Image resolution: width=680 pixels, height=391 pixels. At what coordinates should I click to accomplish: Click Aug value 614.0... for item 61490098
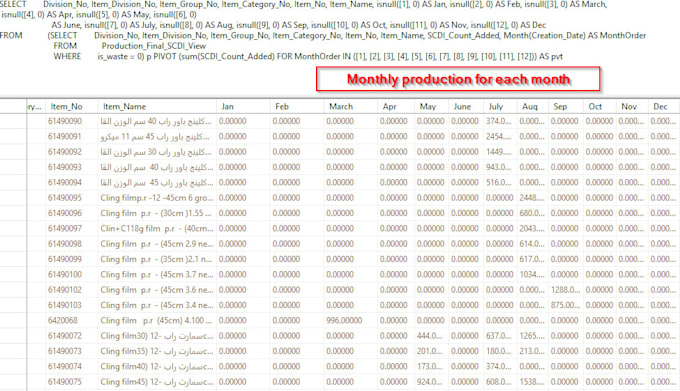click(x=532, y=244)
